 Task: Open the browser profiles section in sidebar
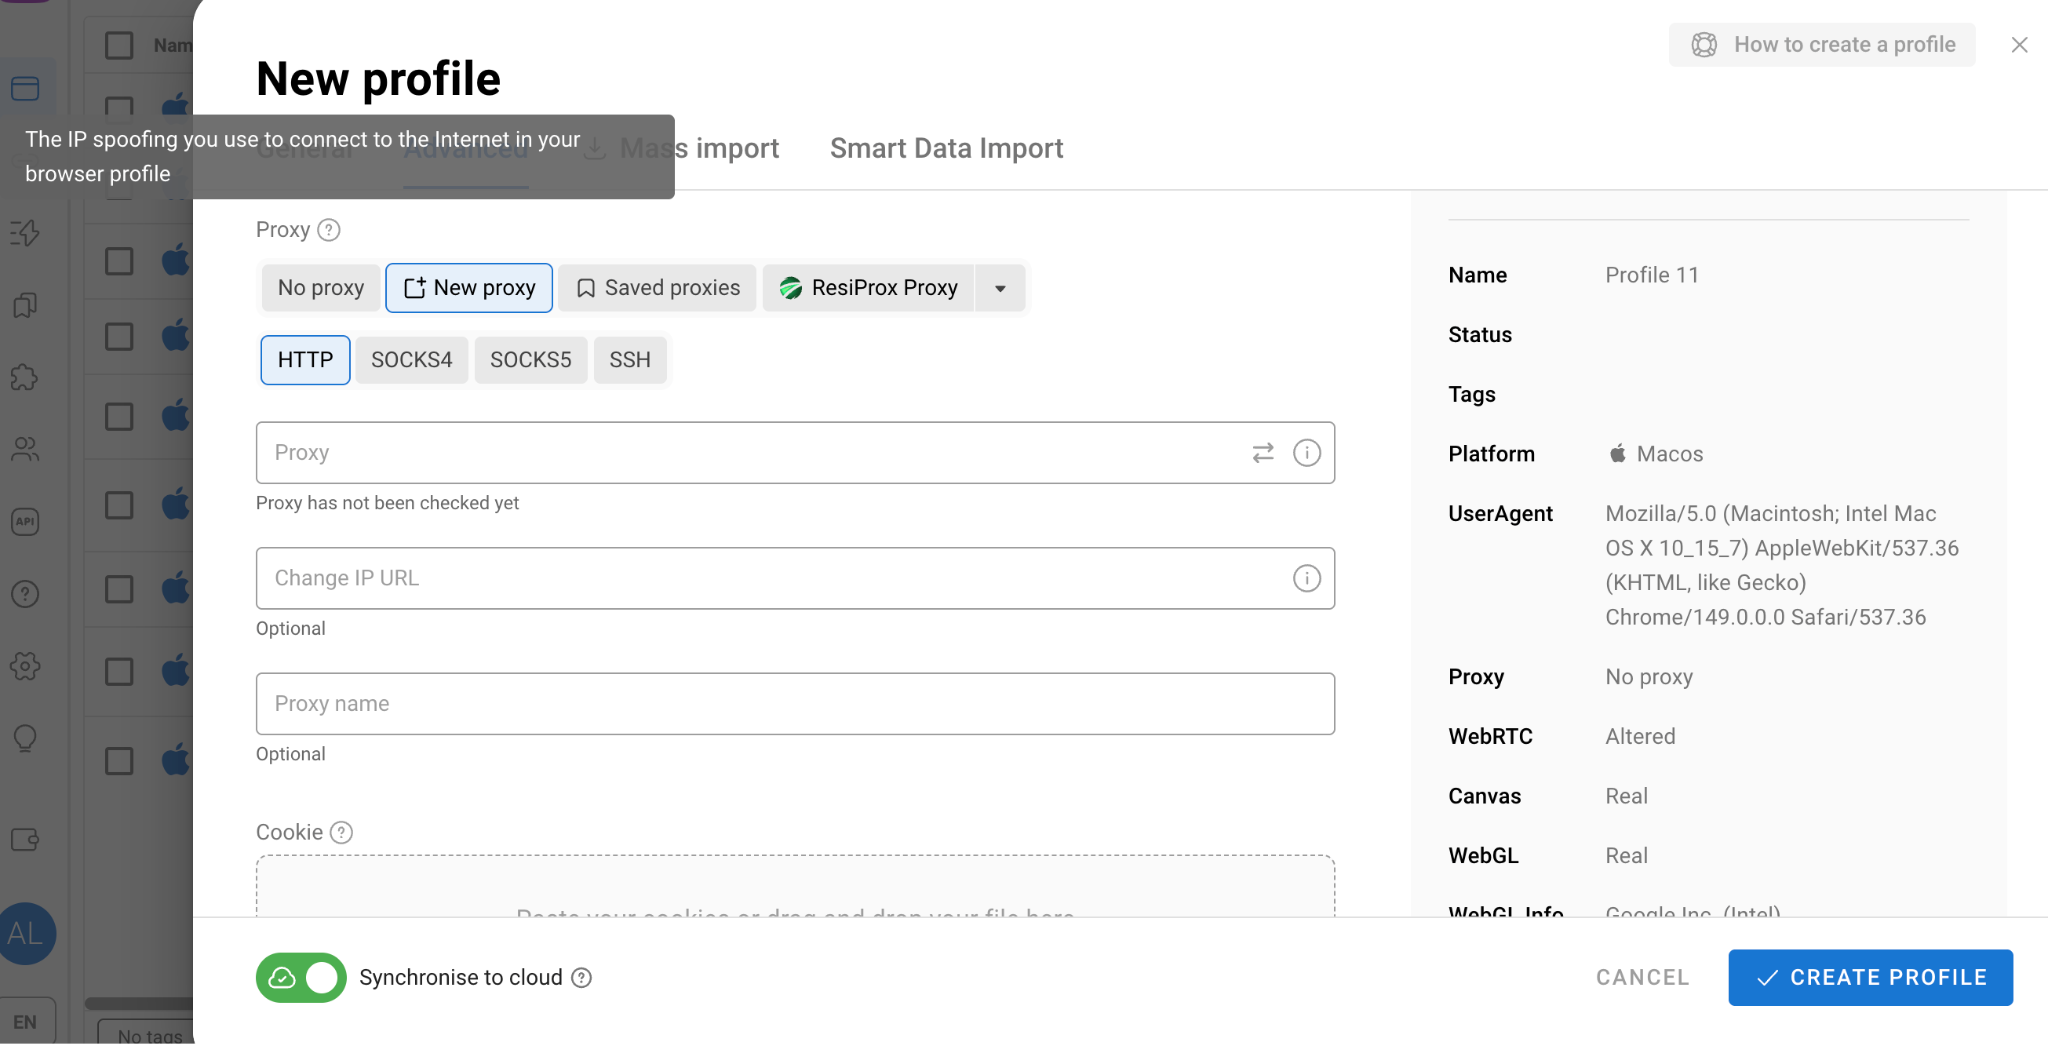25,88
